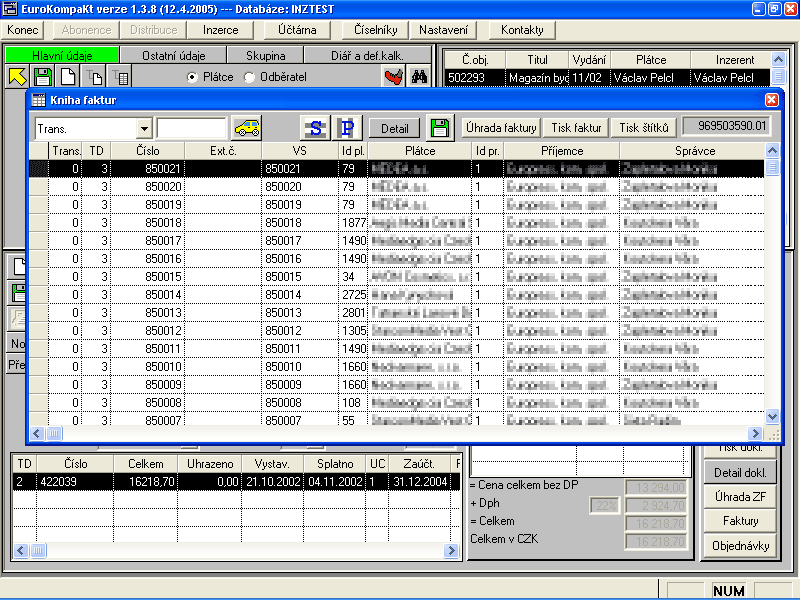Select the Odběratel radio button
Screen dimensions: 800x600
250,77
